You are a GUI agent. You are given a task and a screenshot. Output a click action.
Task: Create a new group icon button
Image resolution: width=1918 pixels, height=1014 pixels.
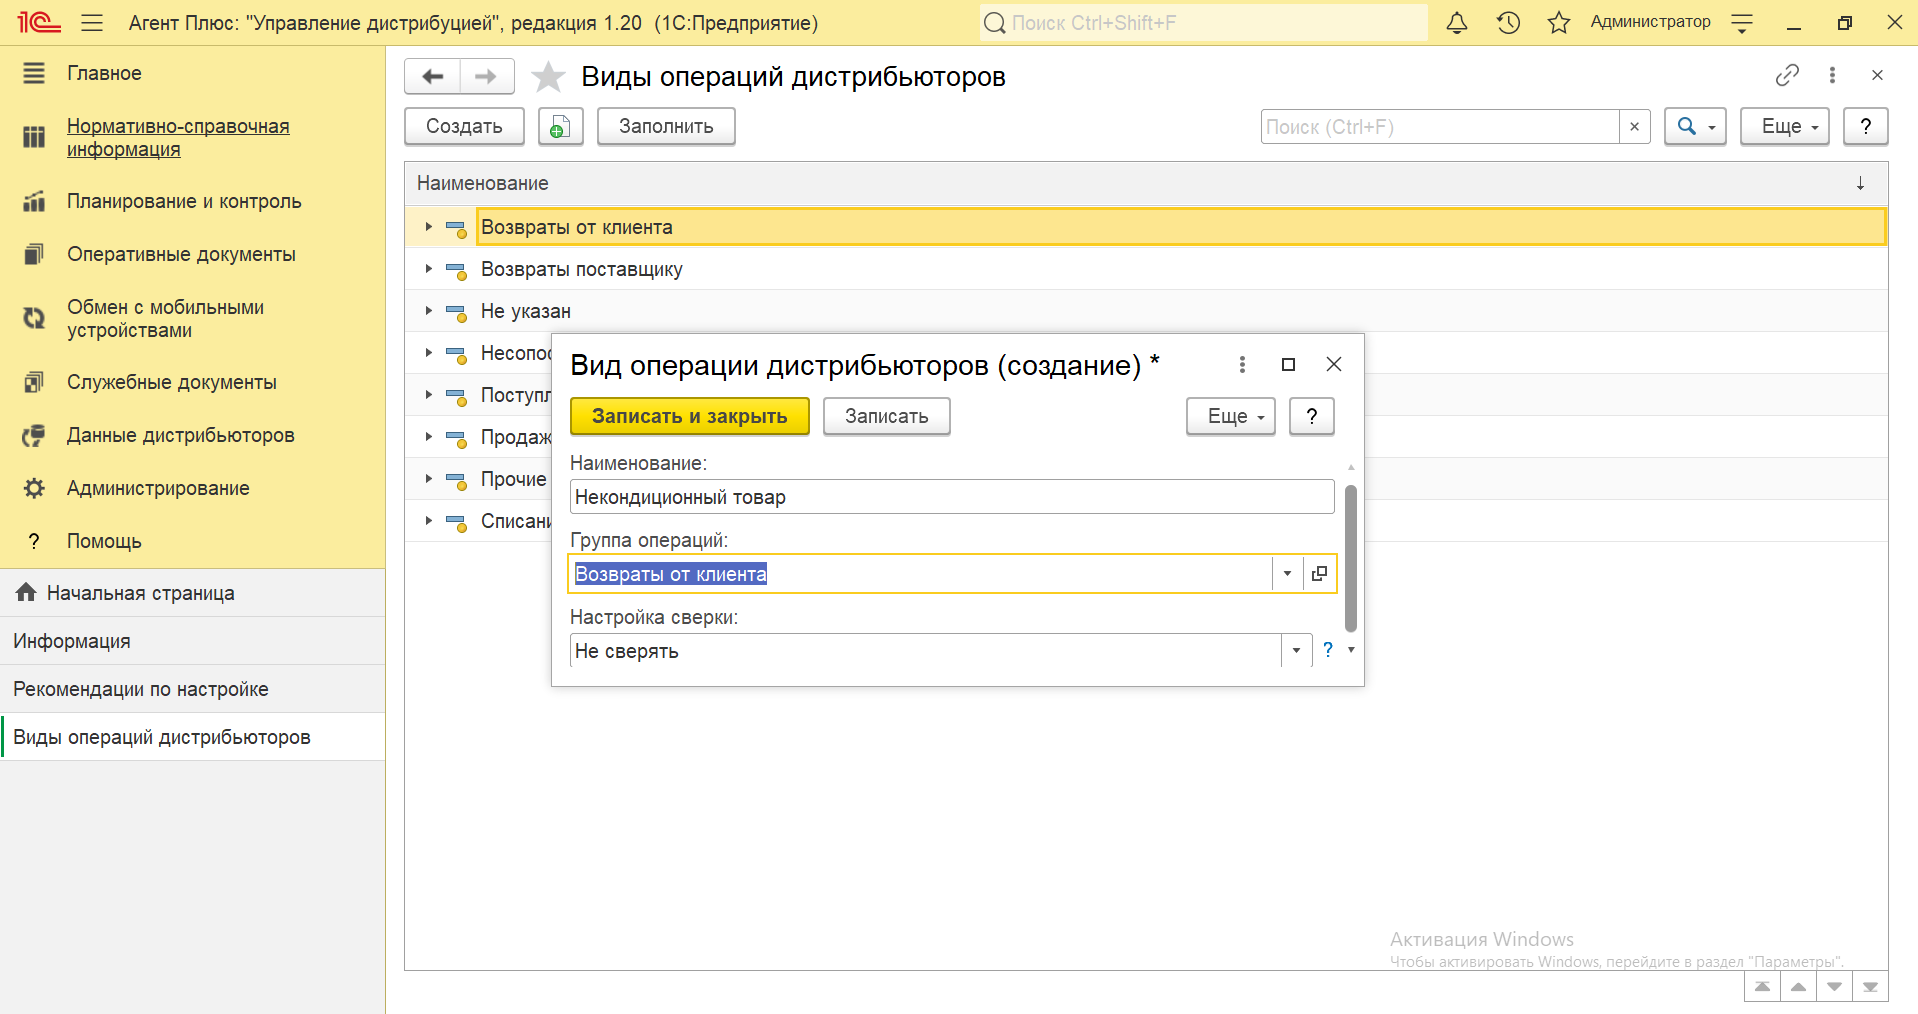point(560,126)
